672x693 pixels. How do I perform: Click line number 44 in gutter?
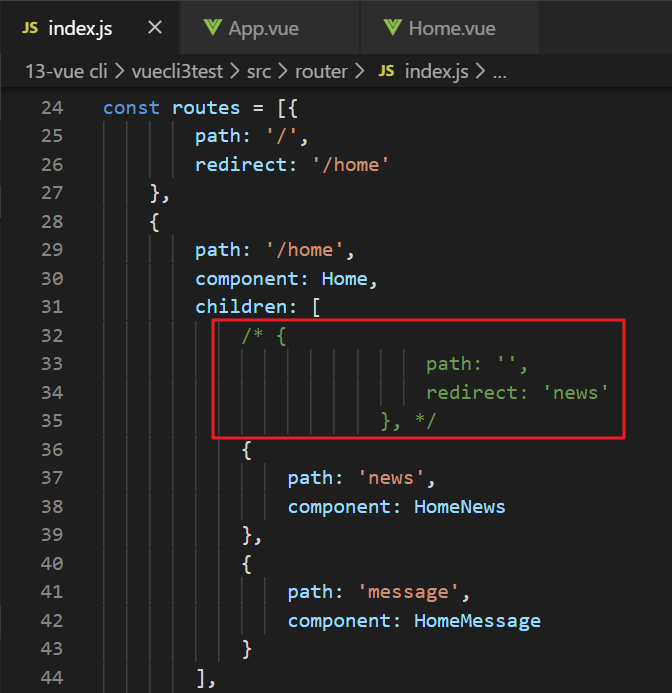[52, 678]
